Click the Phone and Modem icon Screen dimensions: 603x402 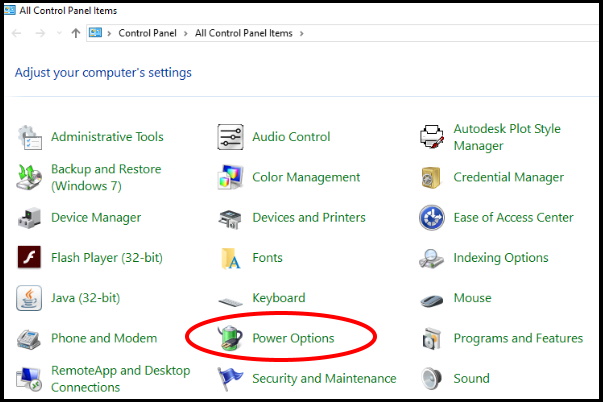(x=29, y=339)
